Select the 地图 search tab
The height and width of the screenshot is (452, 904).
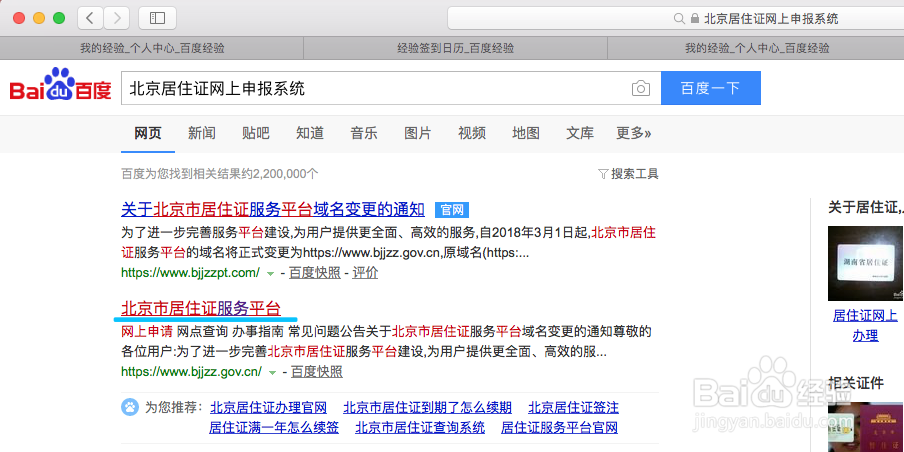click(x=526, y=134)
